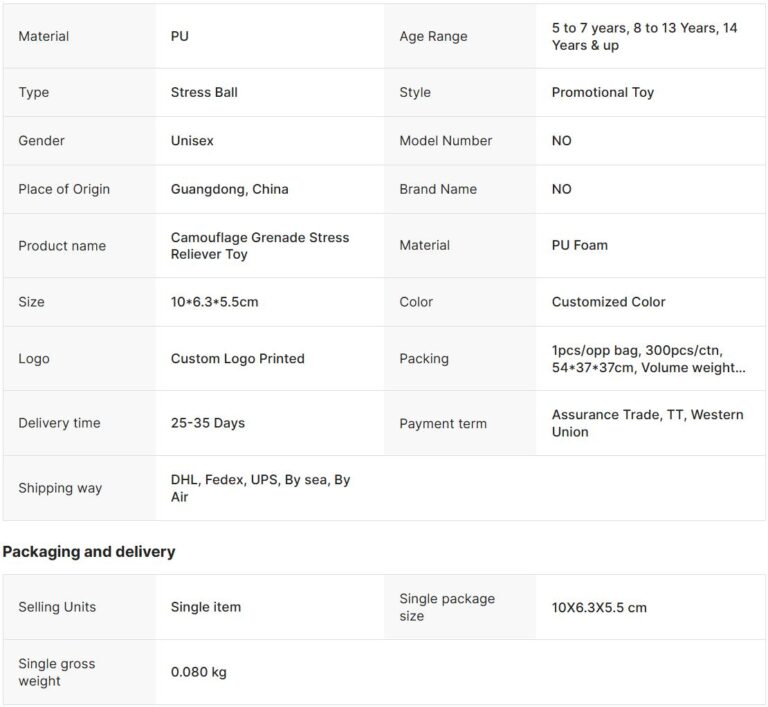
Task: Click the "Payment term" label cell
Action: point(443,424)
